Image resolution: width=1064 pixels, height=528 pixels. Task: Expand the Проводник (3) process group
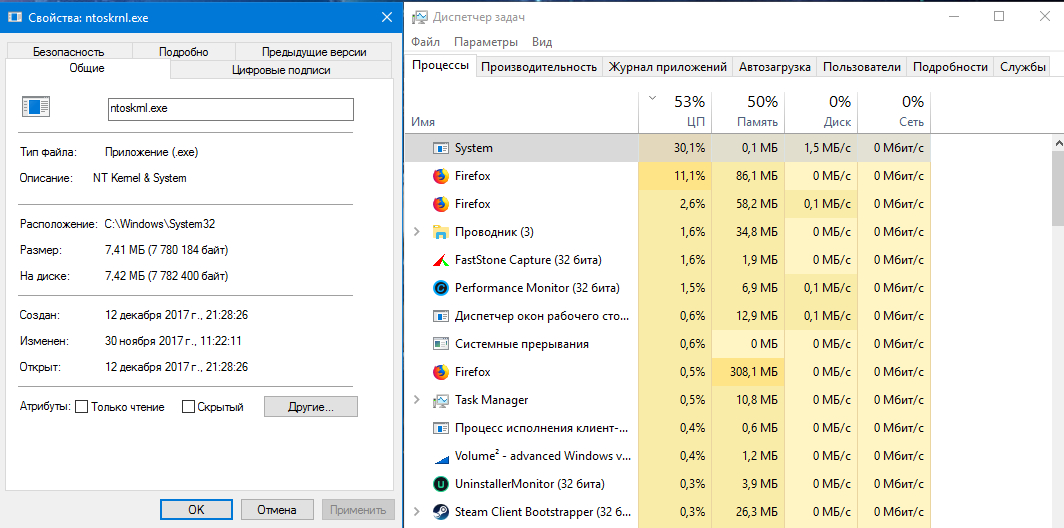coord(417,232)
